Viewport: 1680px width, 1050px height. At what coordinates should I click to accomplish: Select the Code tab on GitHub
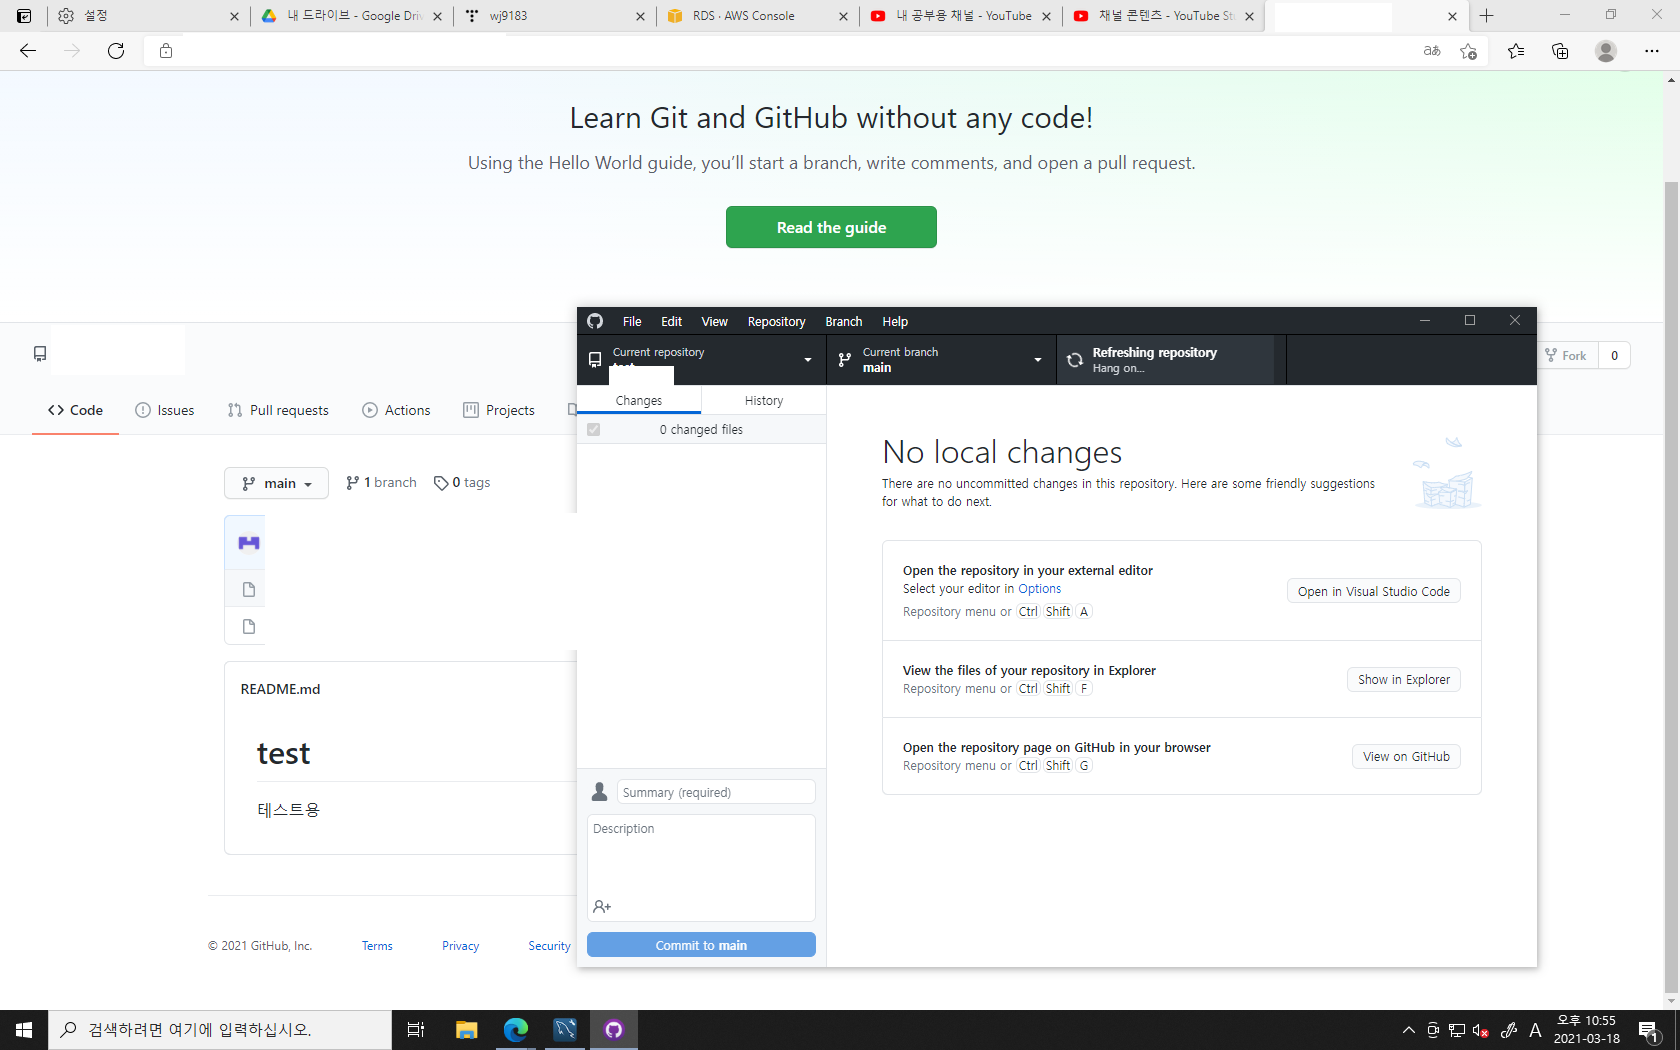tap(75, 410)
